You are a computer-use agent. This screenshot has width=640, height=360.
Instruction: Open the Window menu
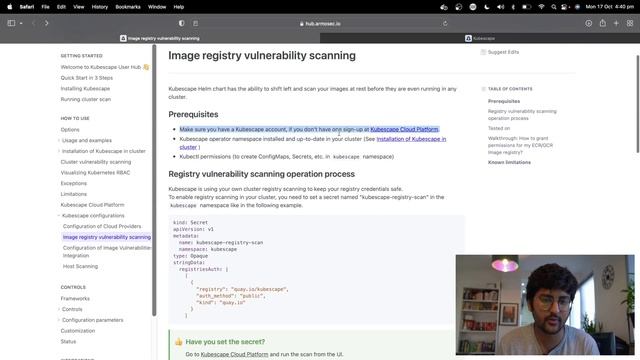point(157,7)
